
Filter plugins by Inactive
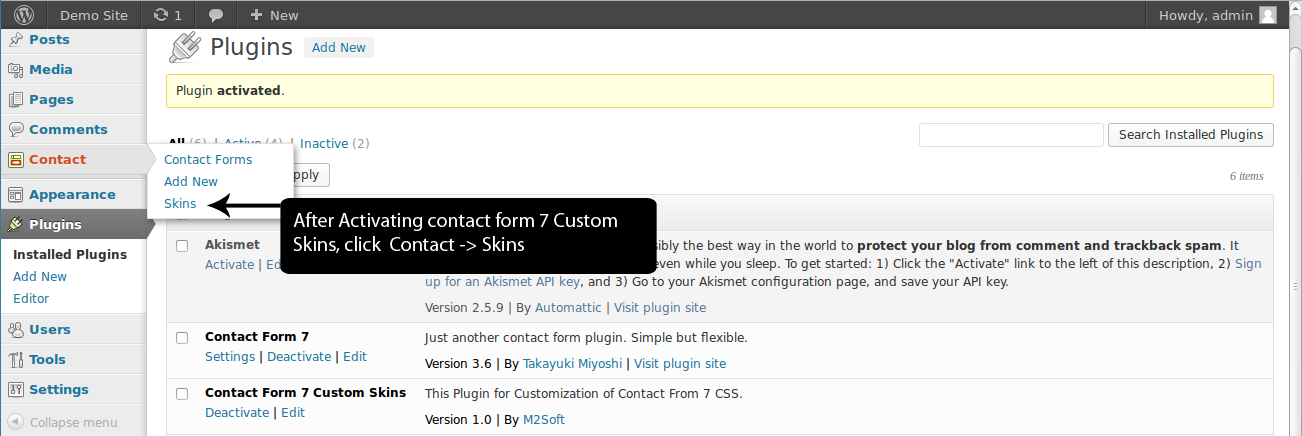(324, 144)
